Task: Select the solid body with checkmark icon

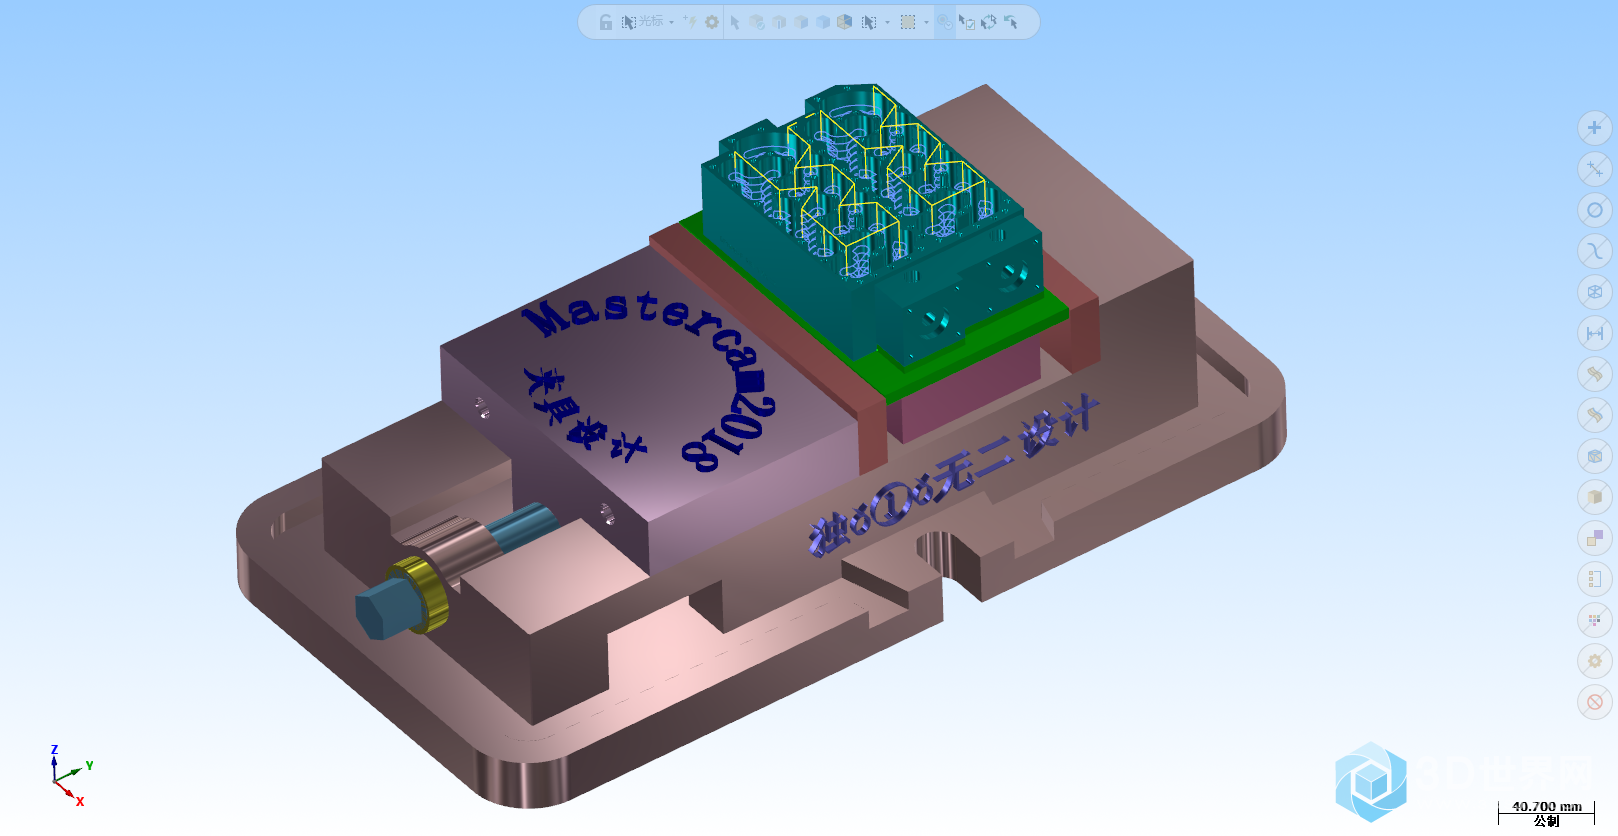Action: click(x=757, y=22)
